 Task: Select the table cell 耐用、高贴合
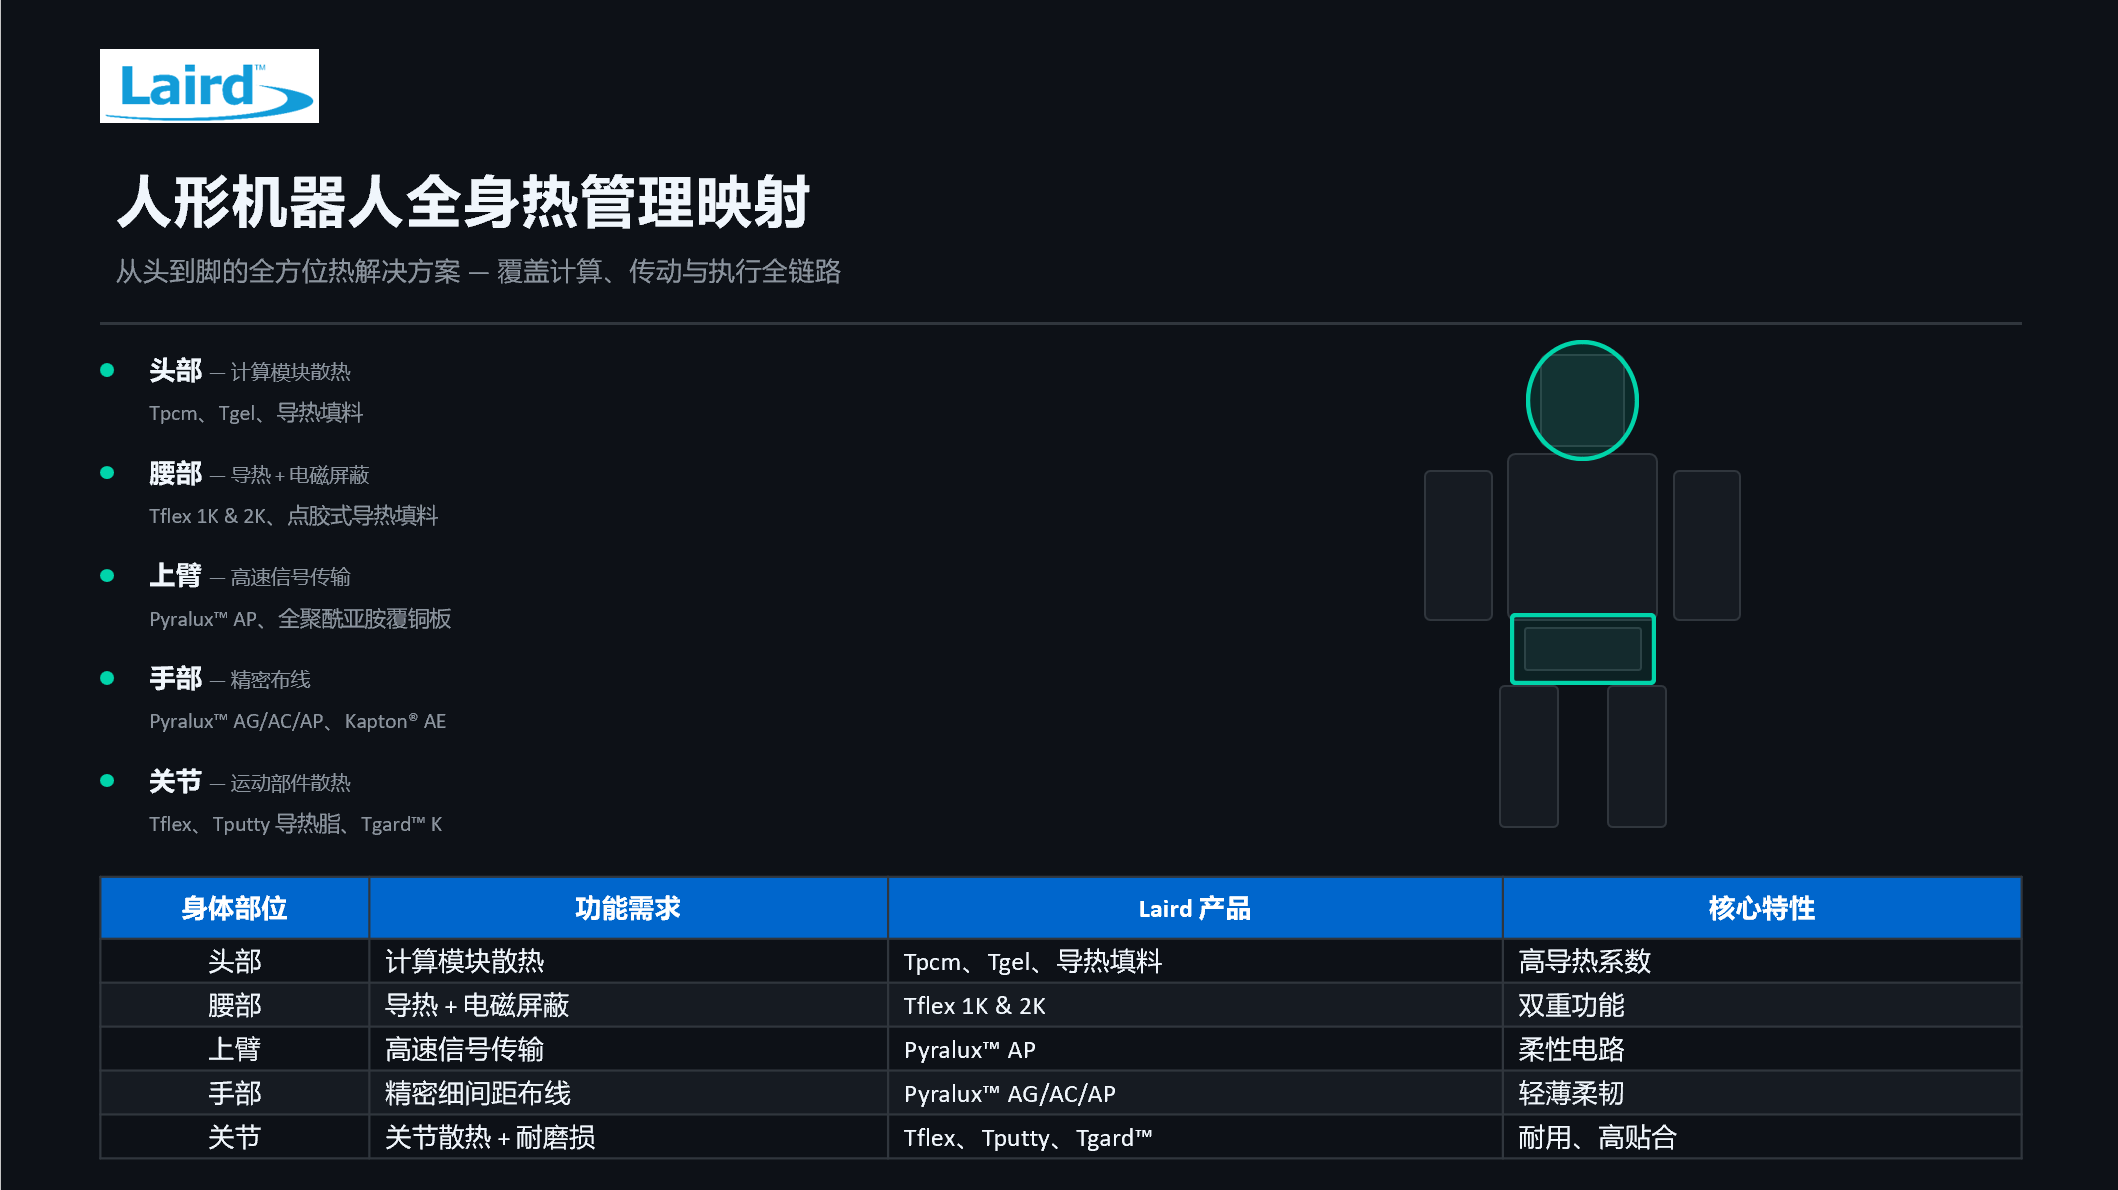point(1762,1137)
